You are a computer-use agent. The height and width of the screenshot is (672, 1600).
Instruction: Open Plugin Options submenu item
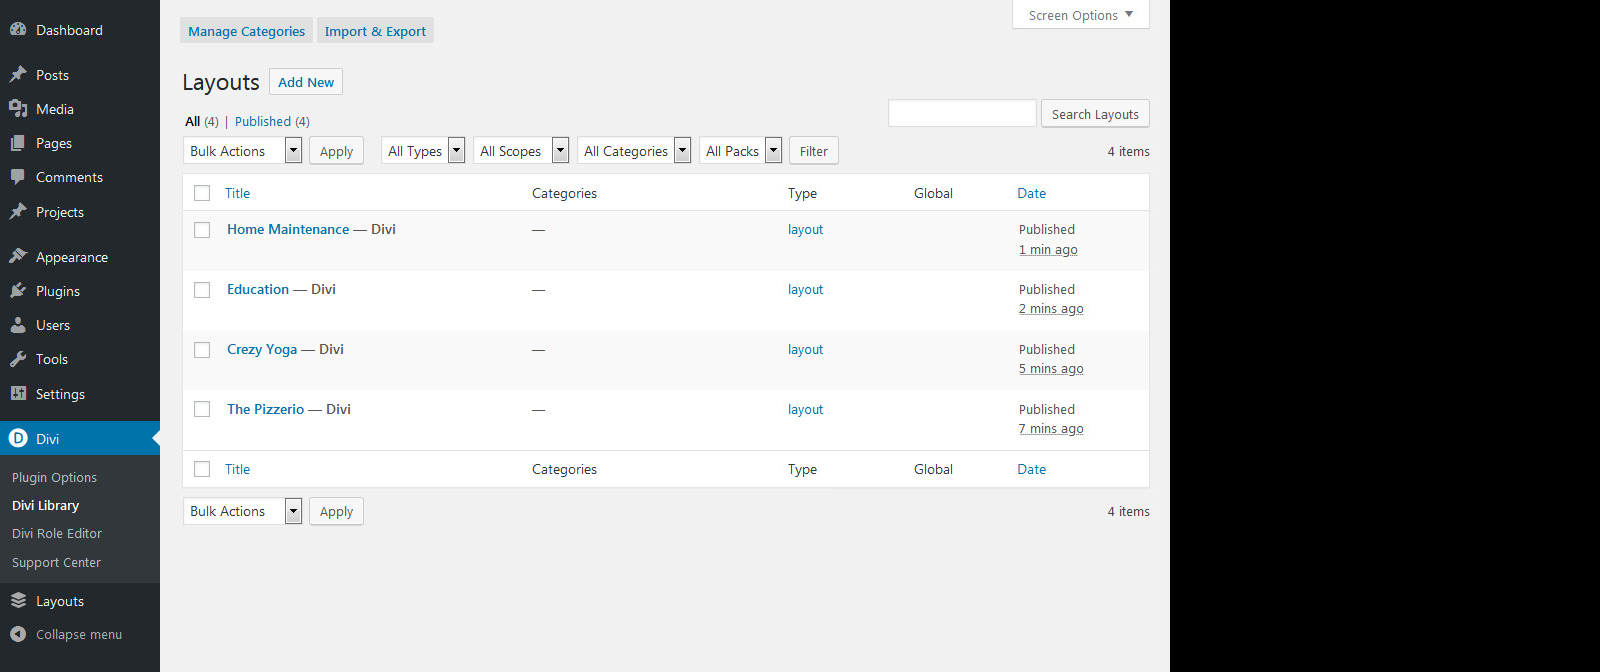[54, 477]
